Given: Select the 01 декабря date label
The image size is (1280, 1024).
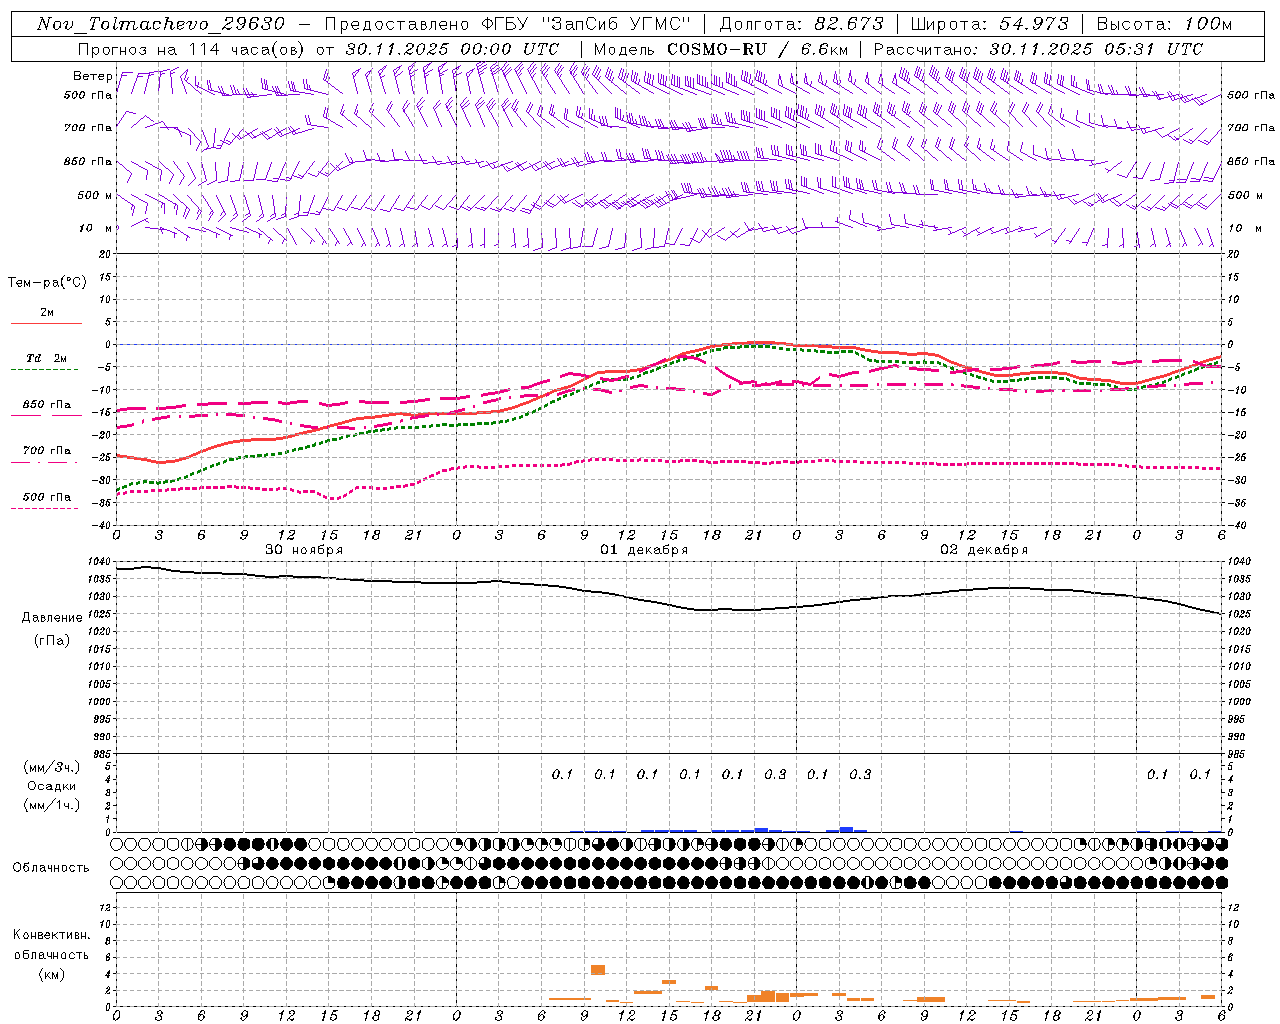Looking at the screenshot, I should coord(644,550).
